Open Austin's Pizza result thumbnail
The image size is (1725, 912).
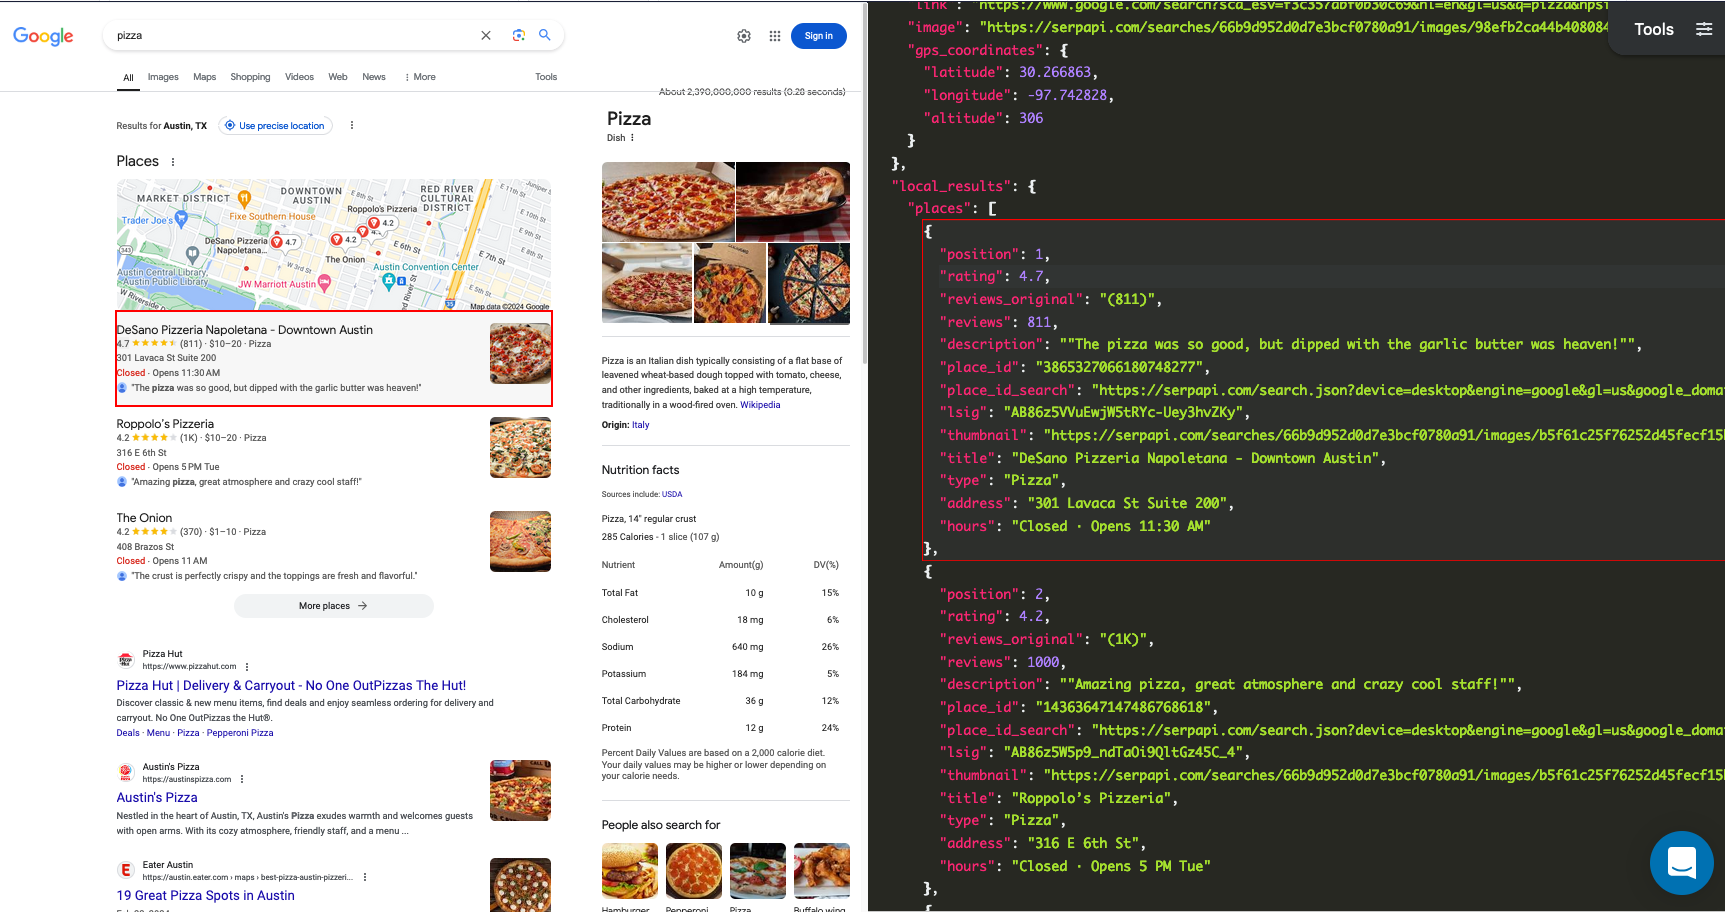520,790
